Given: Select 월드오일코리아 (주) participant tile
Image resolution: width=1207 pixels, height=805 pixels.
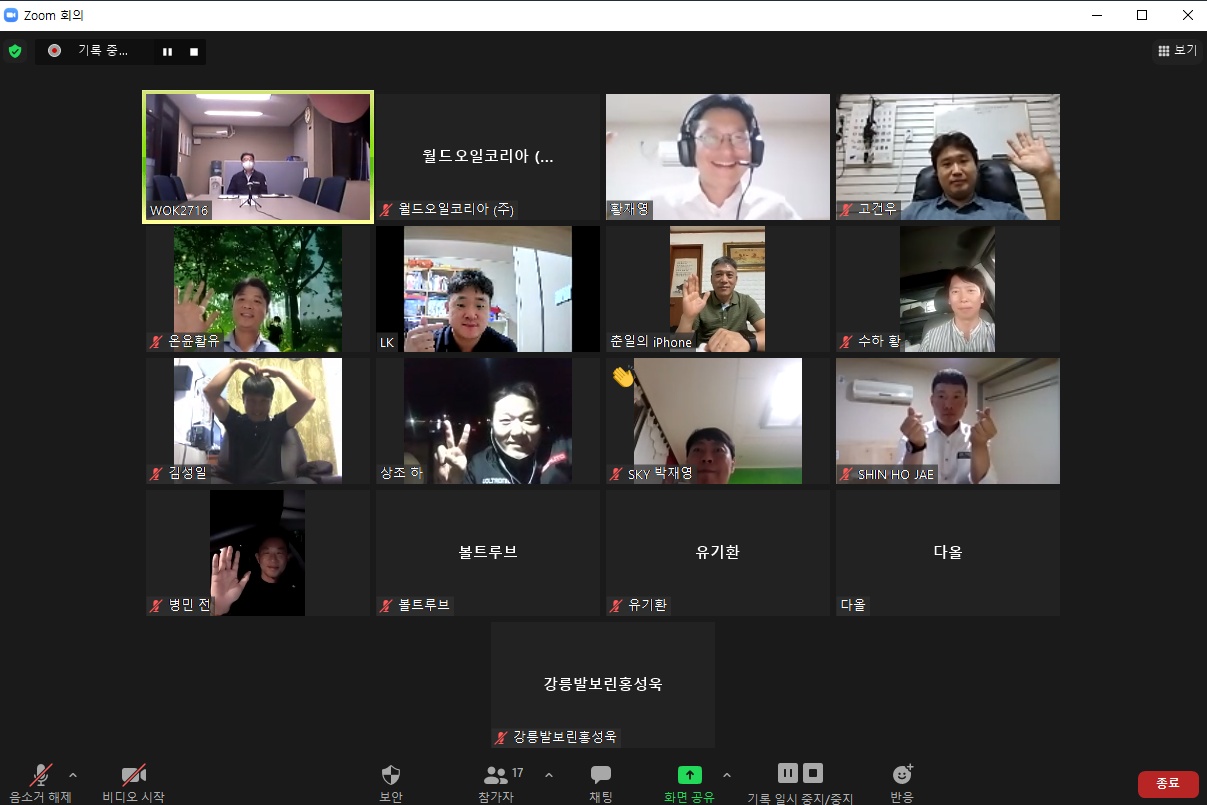Looking at the screenshot, I should tap(488, 157).
